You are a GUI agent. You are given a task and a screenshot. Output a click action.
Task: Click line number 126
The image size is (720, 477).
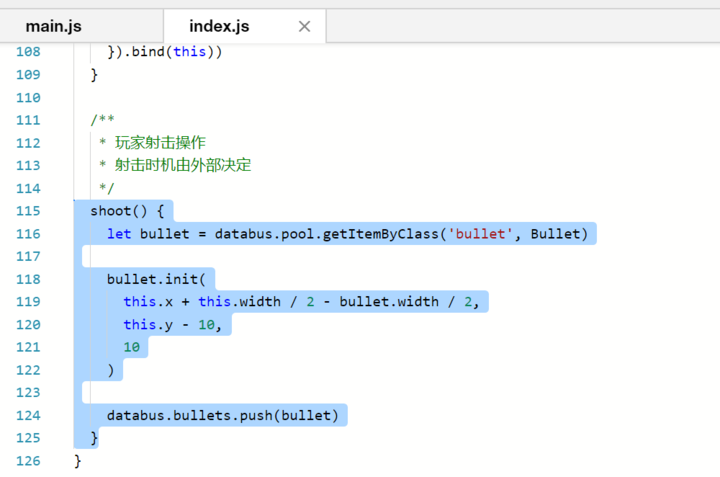point(28,460)
